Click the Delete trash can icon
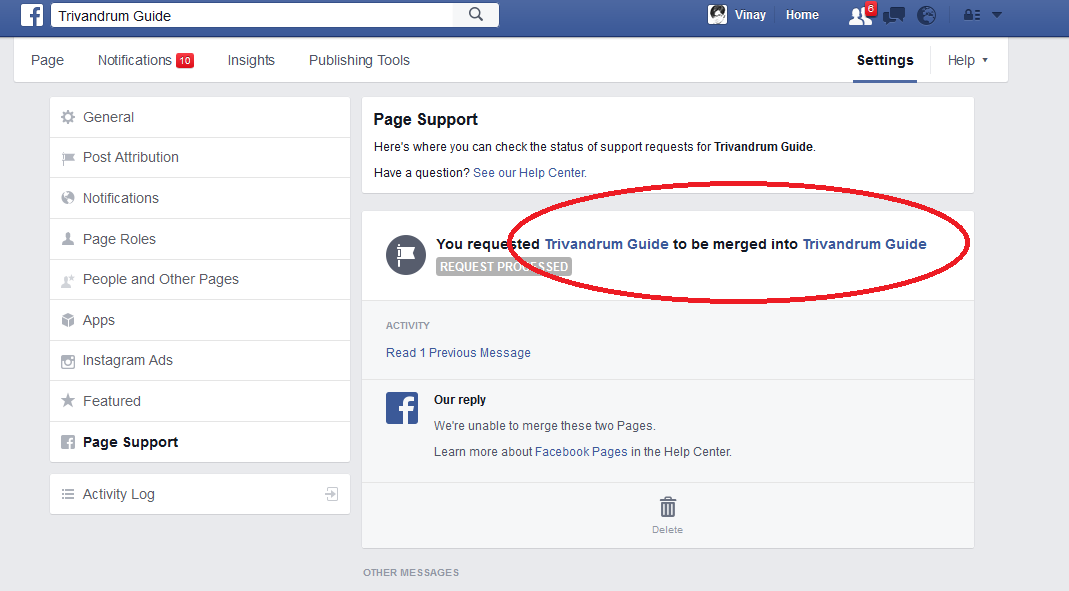 pyautogui.click(x=668, y=507)
